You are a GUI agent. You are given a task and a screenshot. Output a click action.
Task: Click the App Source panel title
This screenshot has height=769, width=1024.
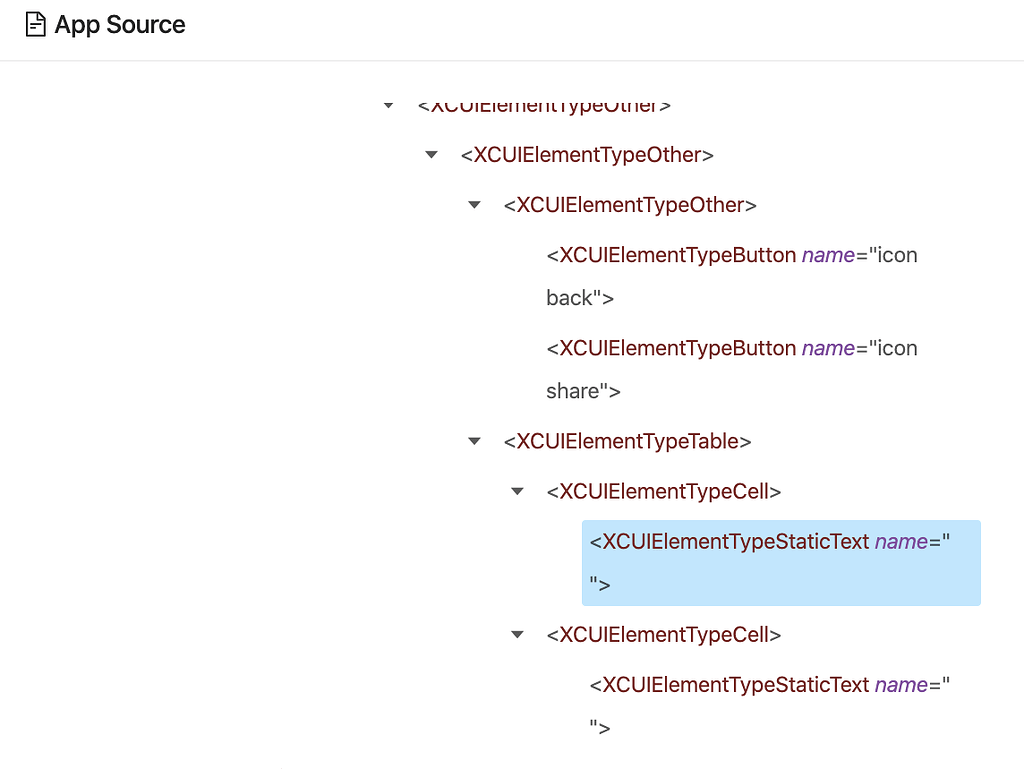(118, 24)
